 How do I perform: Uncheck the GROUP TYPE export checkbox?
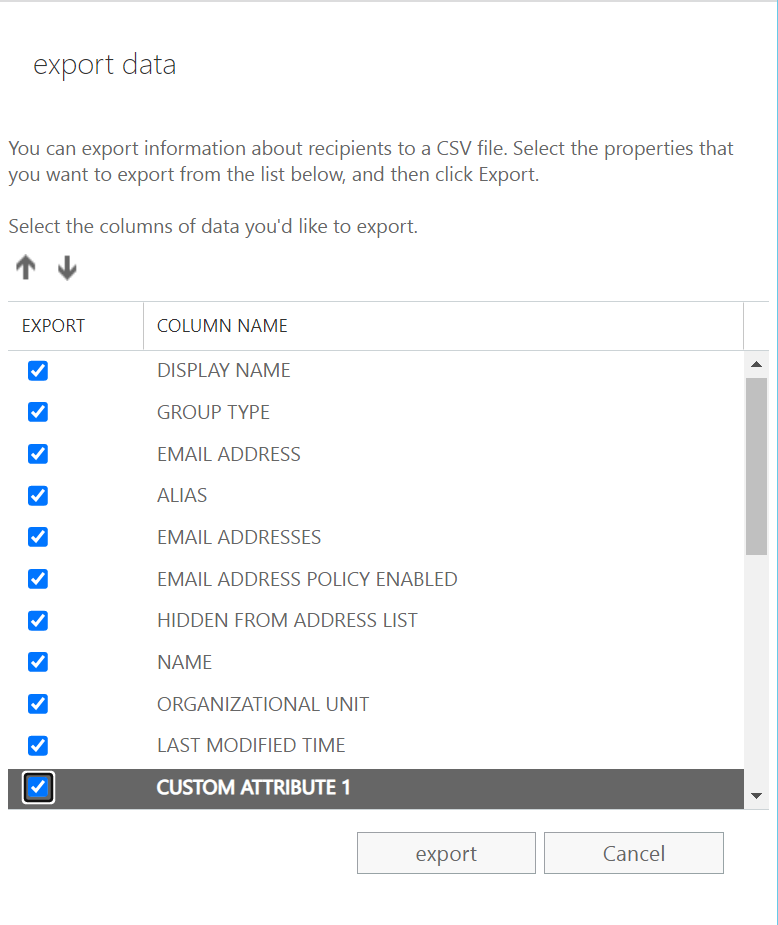click(38, 412)
